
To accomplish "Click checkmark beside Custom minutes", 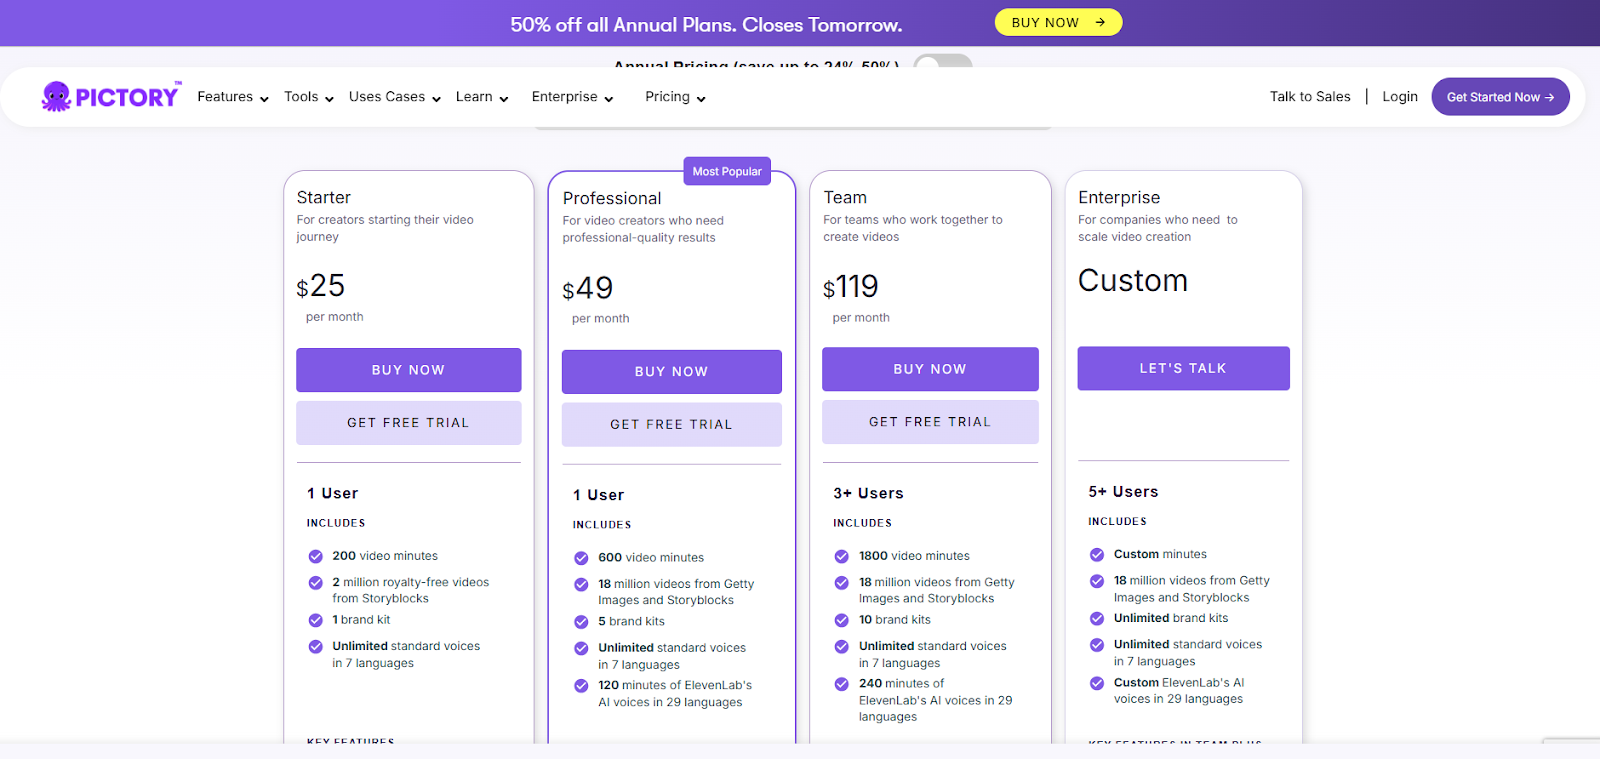I will pos(1097,554).
